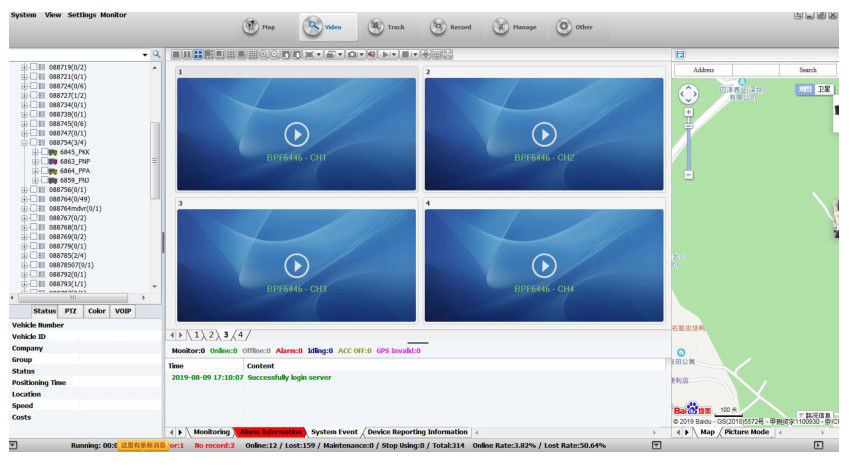Click the map zoom-out minus button
Screen dimensions: 852x469
click(x=688, y=175)
